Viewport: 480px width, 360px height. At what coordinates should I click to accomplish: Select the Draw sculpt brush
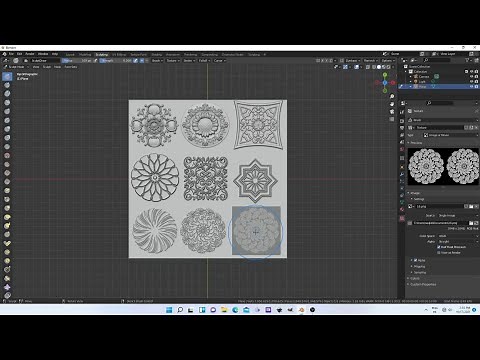click(x=7, y=76)
